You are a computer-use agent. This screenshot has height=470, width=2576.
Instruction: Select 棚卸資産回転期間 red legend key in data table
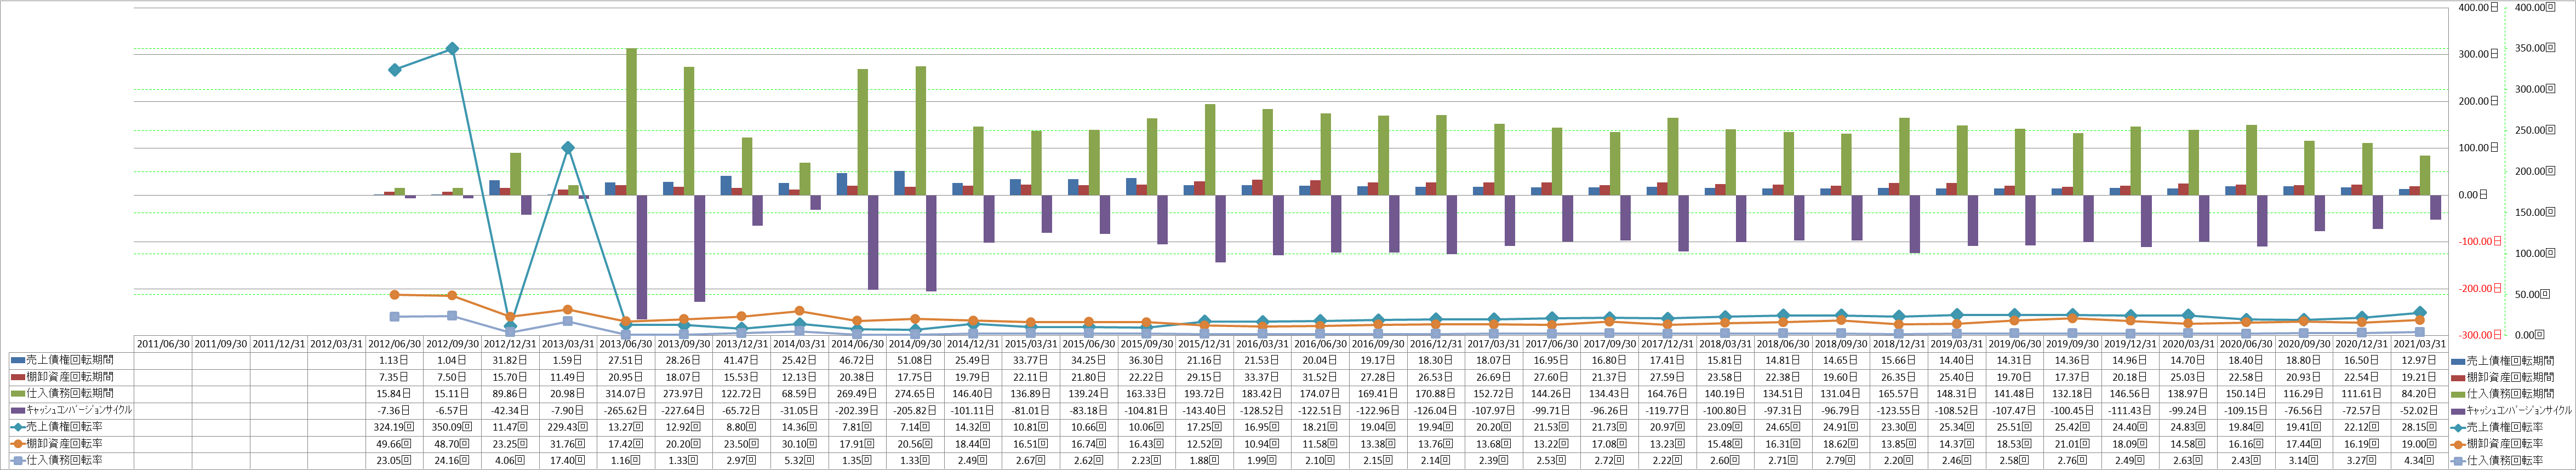pos(18,377)
